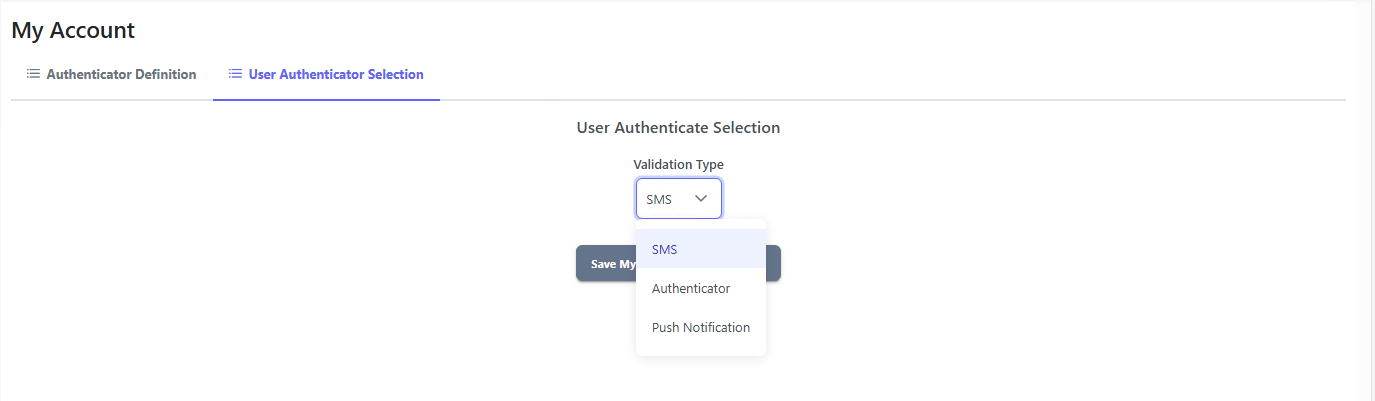Pick the Push Notification validation option
The width and height of the screenshot is (1375, 401).
pos(701,327)
